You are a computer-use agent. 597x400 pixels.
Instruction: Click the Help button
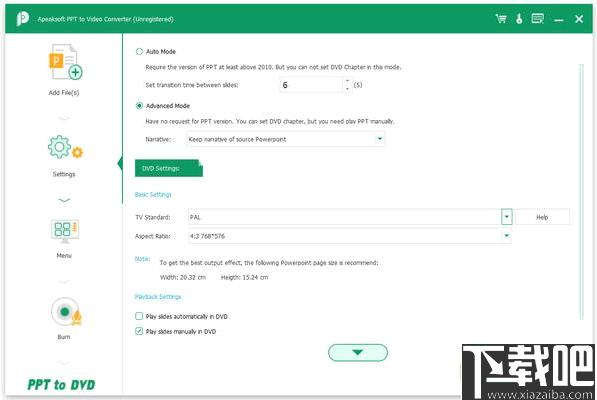click(x=542, y=217)
